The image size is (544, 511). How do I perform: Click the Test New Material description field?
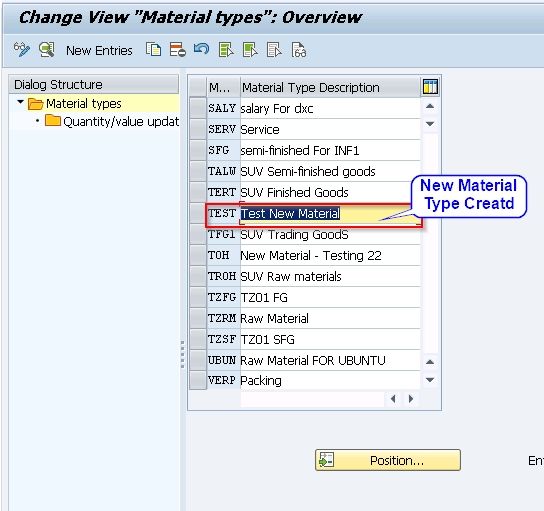click(330, 214)
